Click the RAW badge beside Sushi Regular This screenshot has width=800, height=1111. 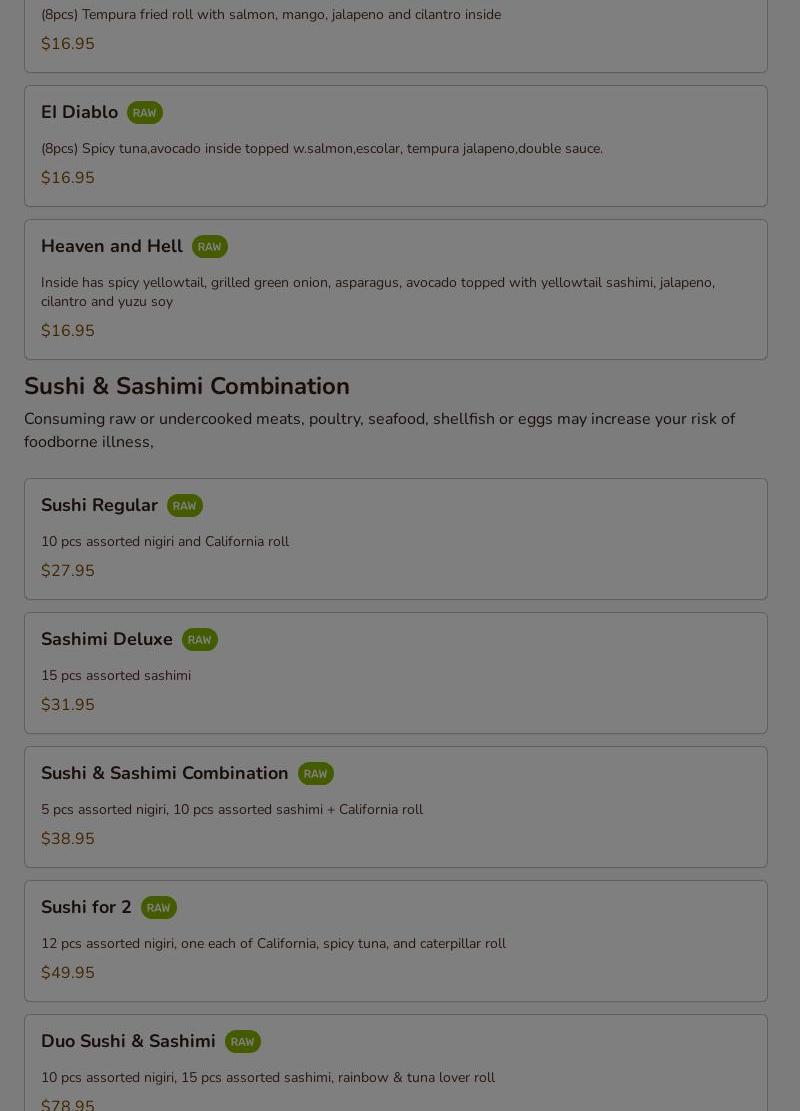[x=185, y=506]
